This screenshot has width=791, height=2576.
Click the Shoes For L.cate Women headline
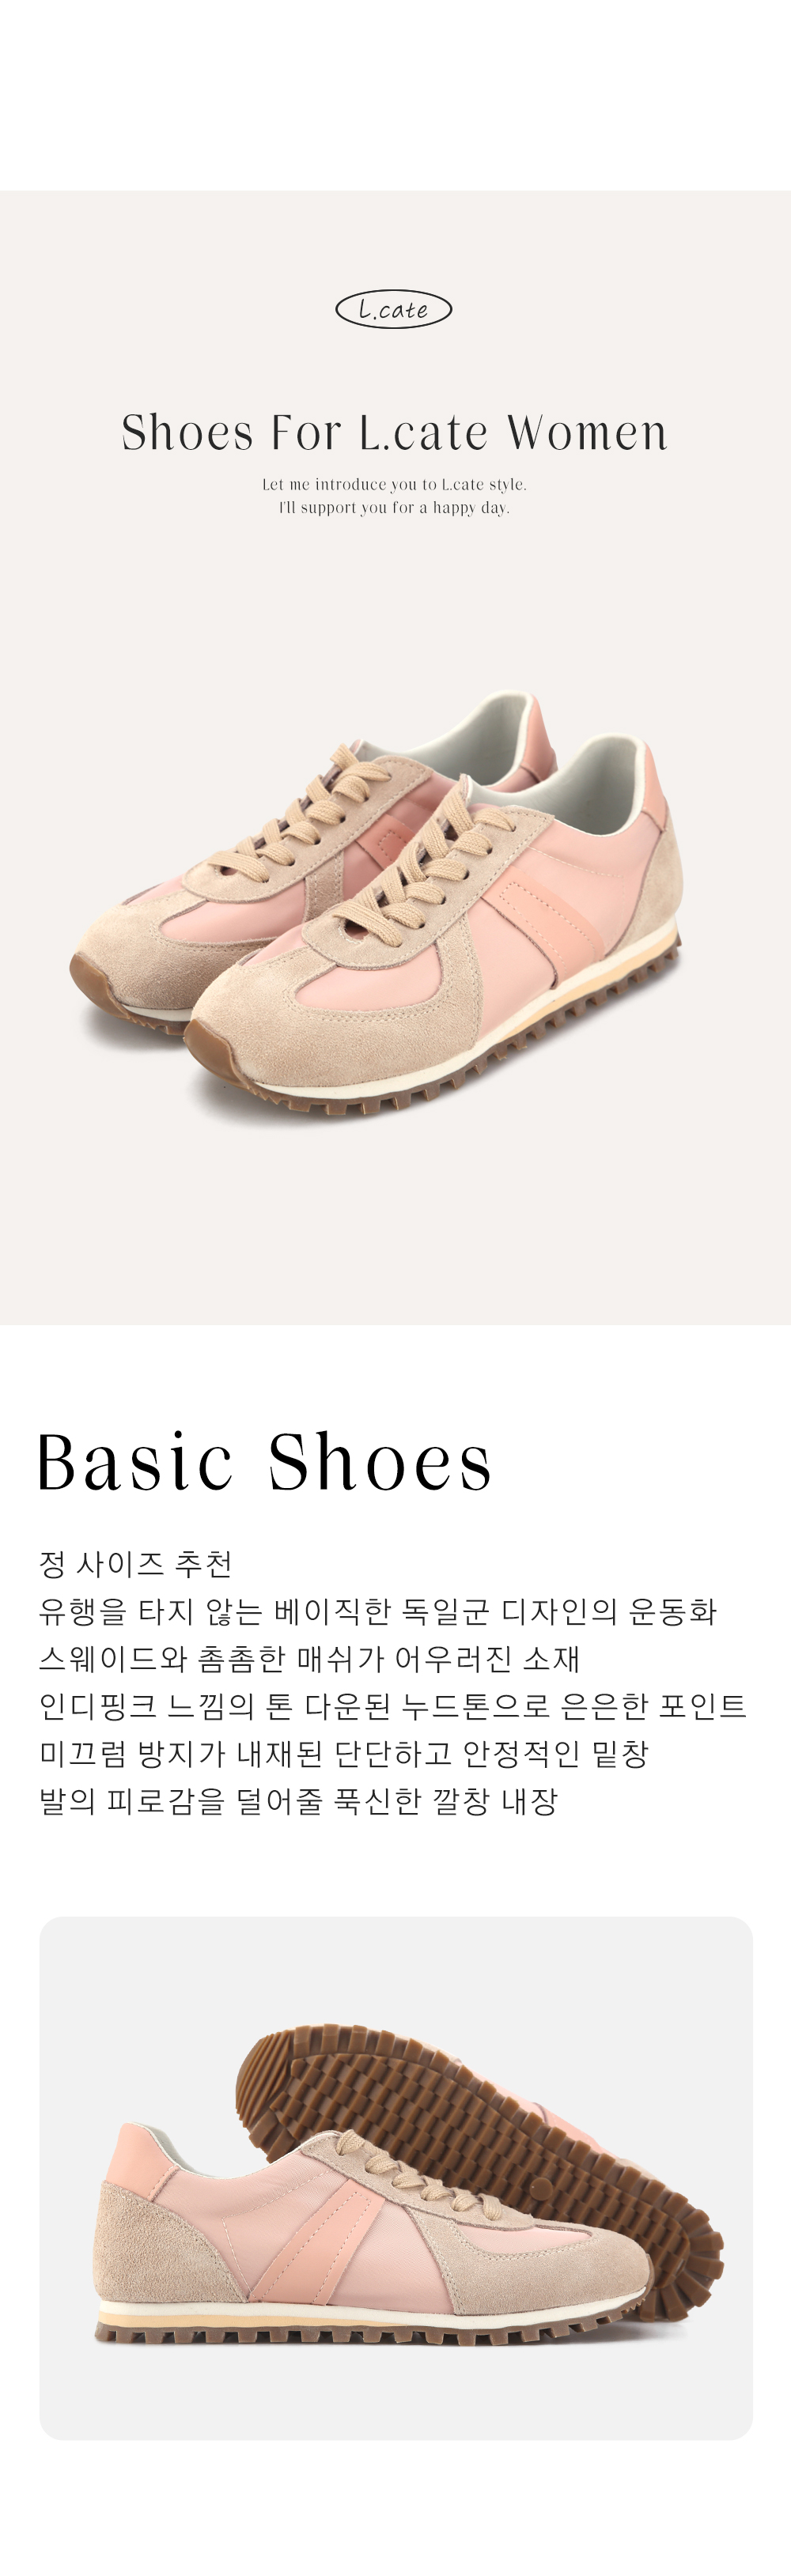pyautogui.click(x=394, y=432)
